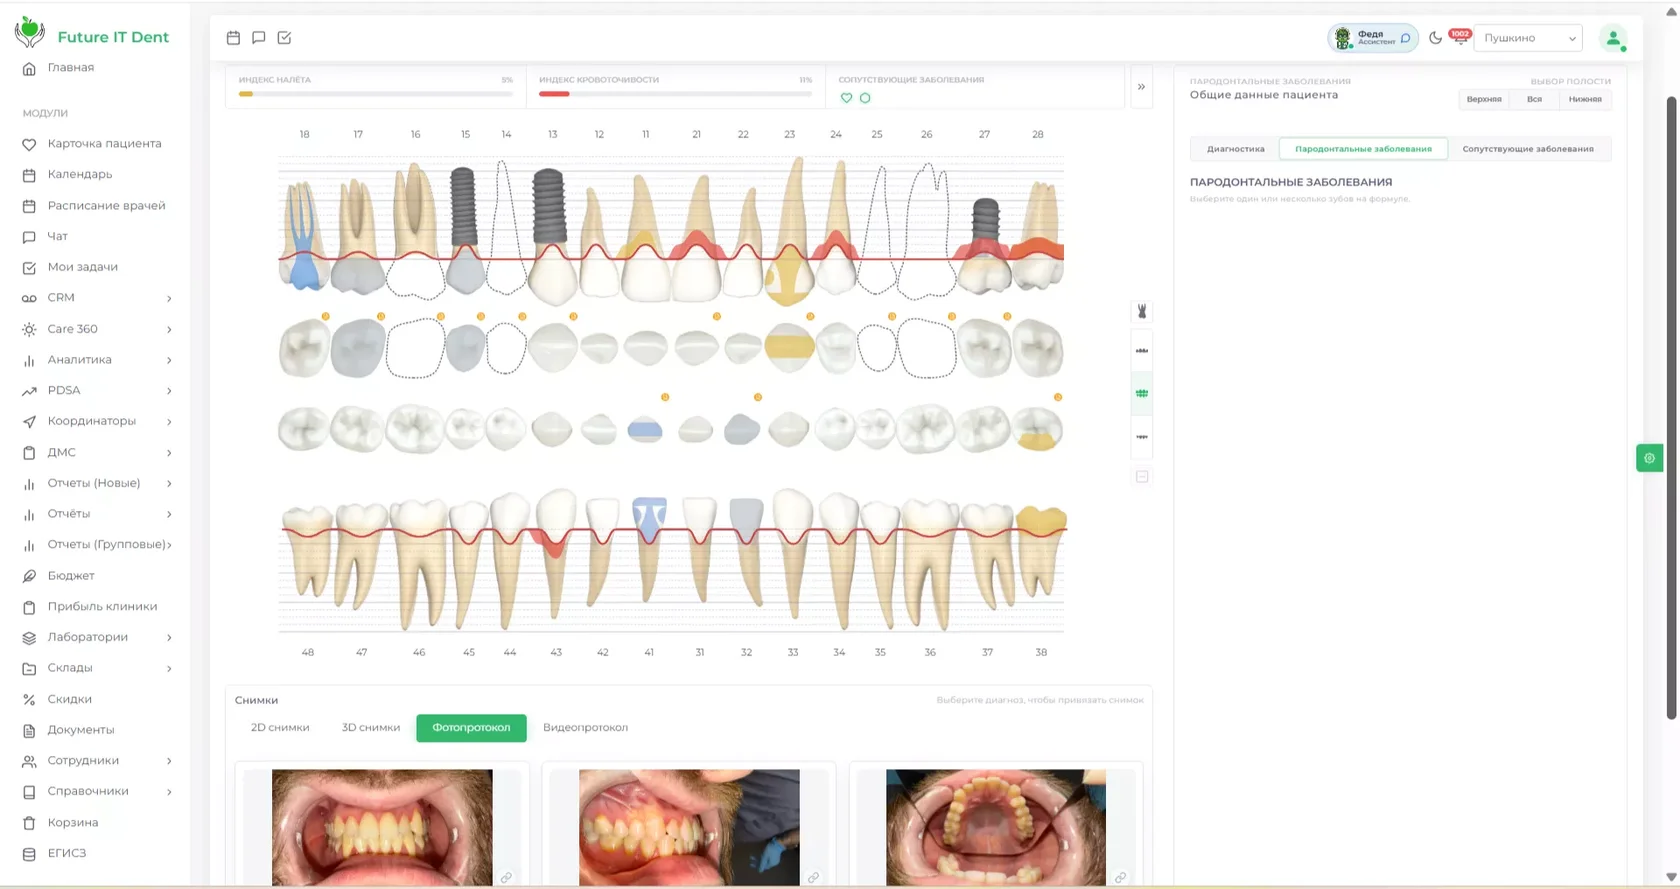Switch to the Диагностика tab
This screenshot has width=1680, height=889.
tap(1235, 149)
